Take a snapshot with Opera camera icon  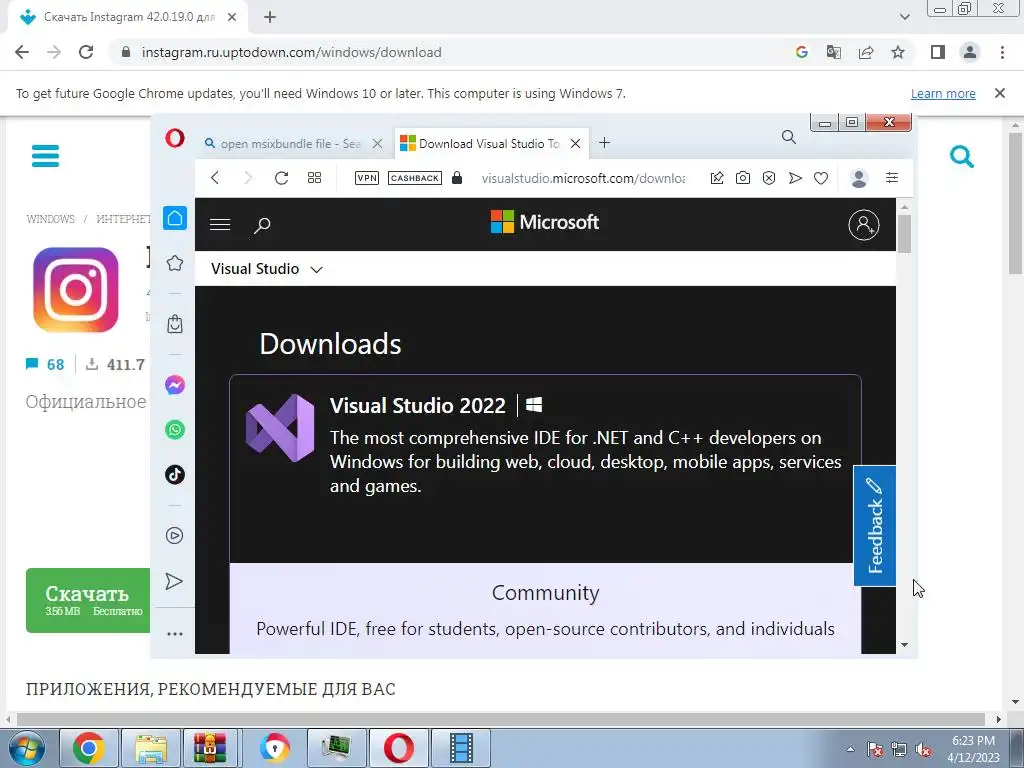tap(743, 178)
